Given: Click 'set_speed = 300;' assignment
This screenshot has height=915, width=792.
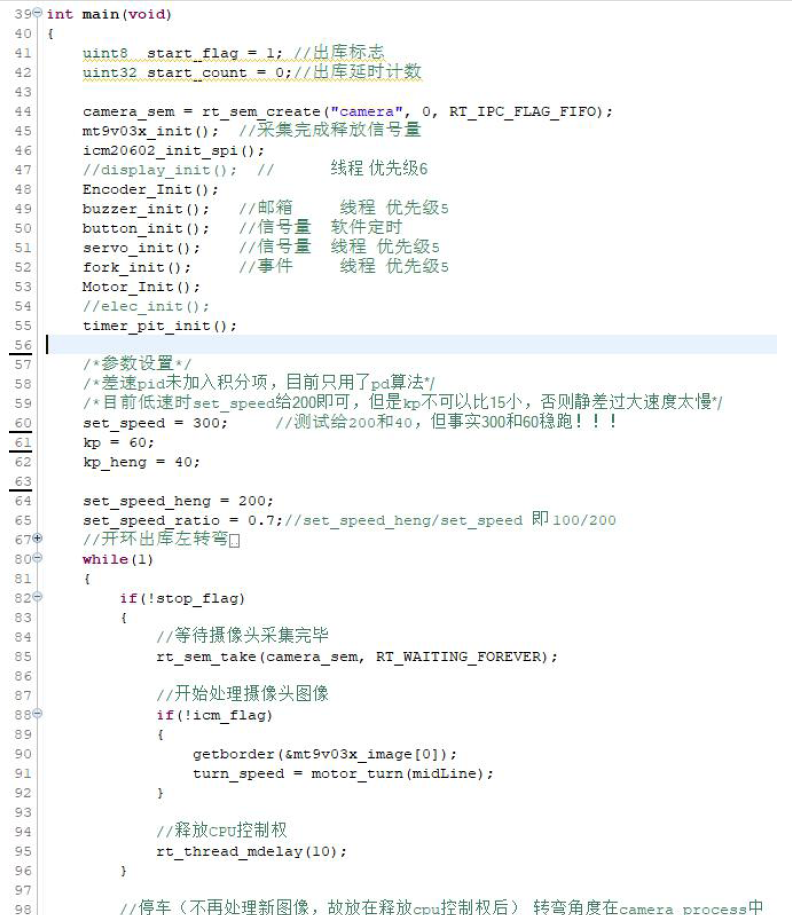Looking at the screenshot, I should pos(155,423).
